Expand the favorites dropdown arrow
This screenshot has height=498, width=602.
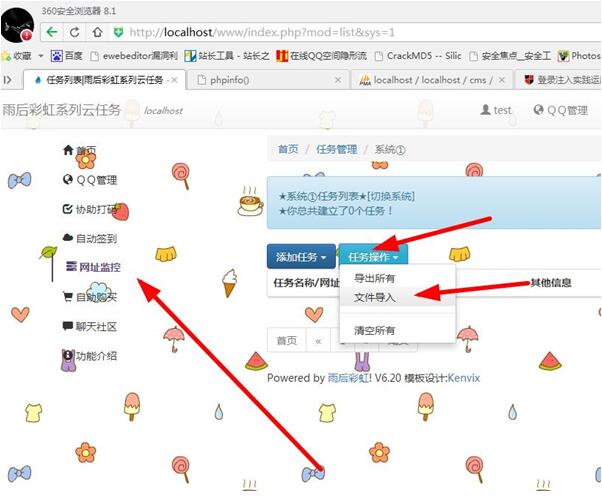[41, 56]
